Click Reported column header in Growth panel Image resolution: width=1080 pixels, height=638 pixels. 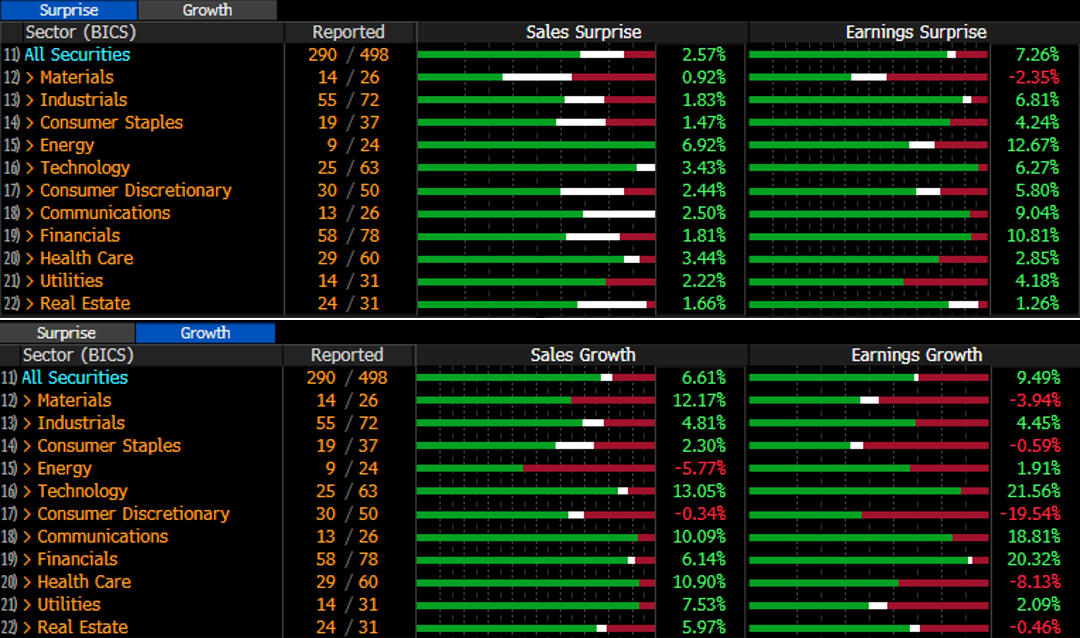tap(346, 355)
